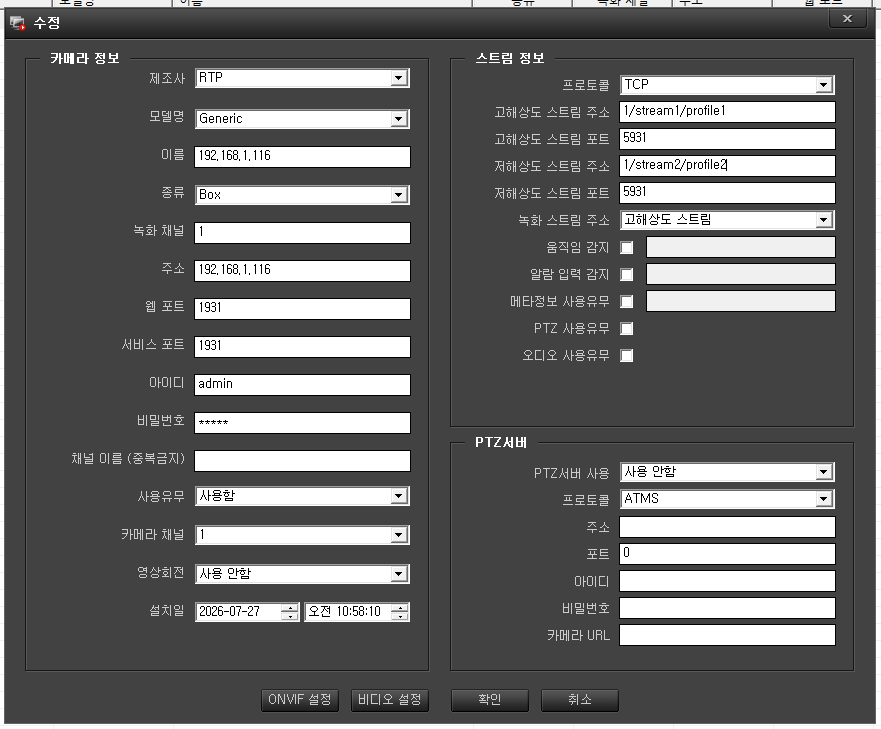Viewport: 881px width, 729px height.
Task: Click the ONVIF 설정 button
Action: (x=300, y=700)
